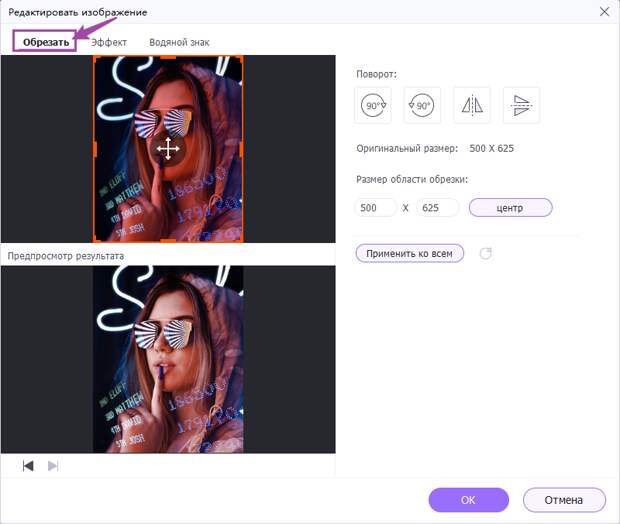Go to next image in preview
Screen dimensions: 620x524
tap(53, 466)
